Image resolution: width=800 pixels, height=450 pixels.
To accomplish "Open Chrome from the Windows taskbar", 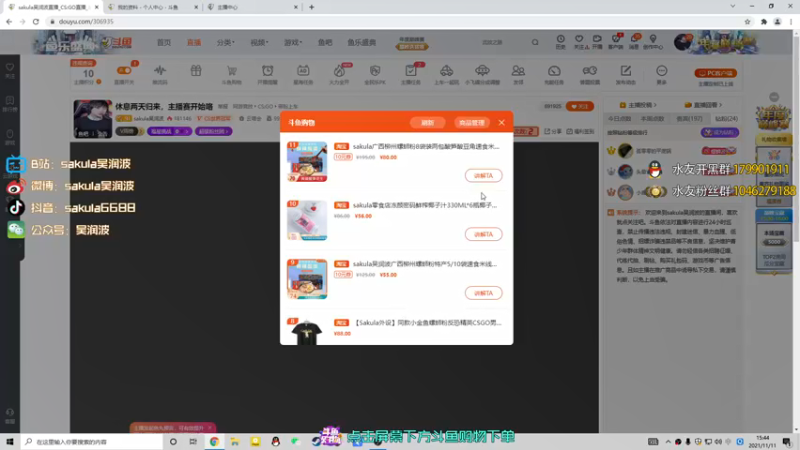I will 214,441.
